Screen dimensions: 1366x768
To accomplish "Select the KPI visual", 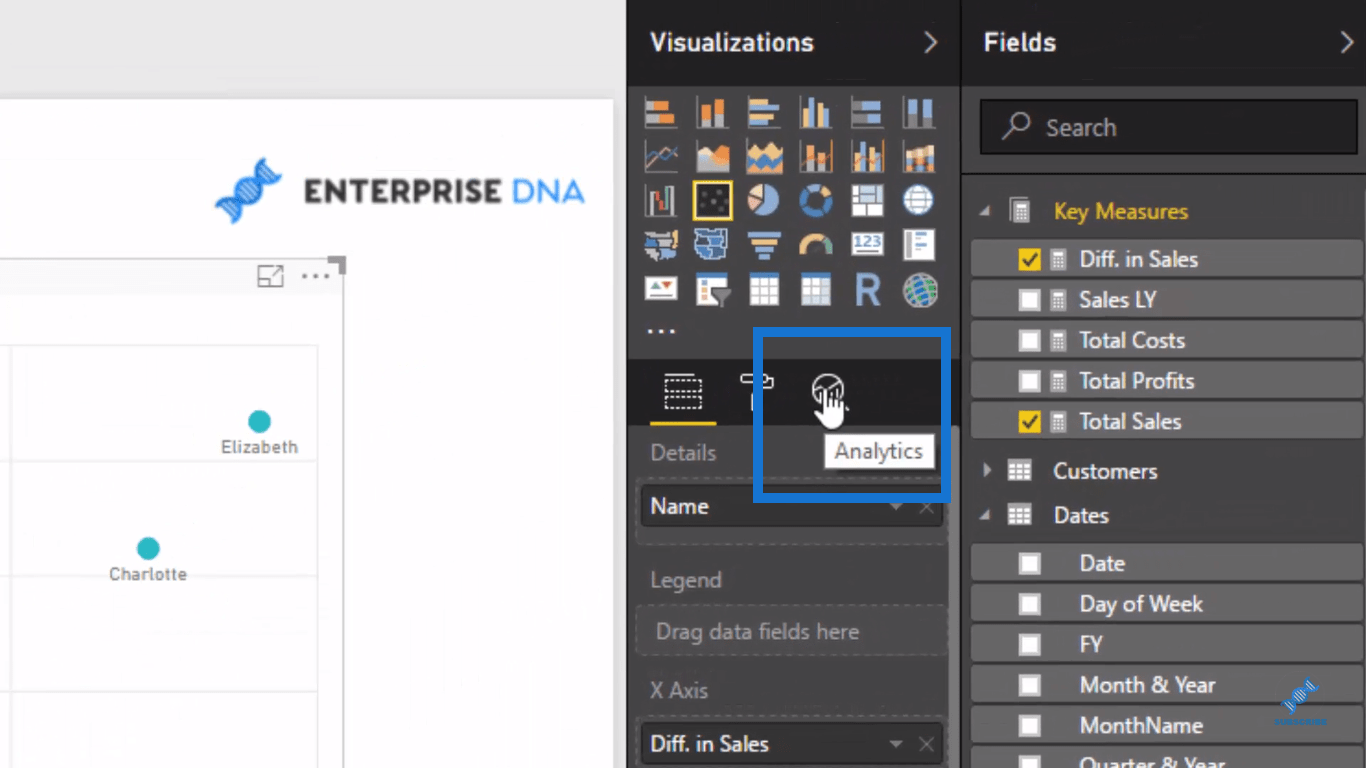I will click(x=660, y=290).
